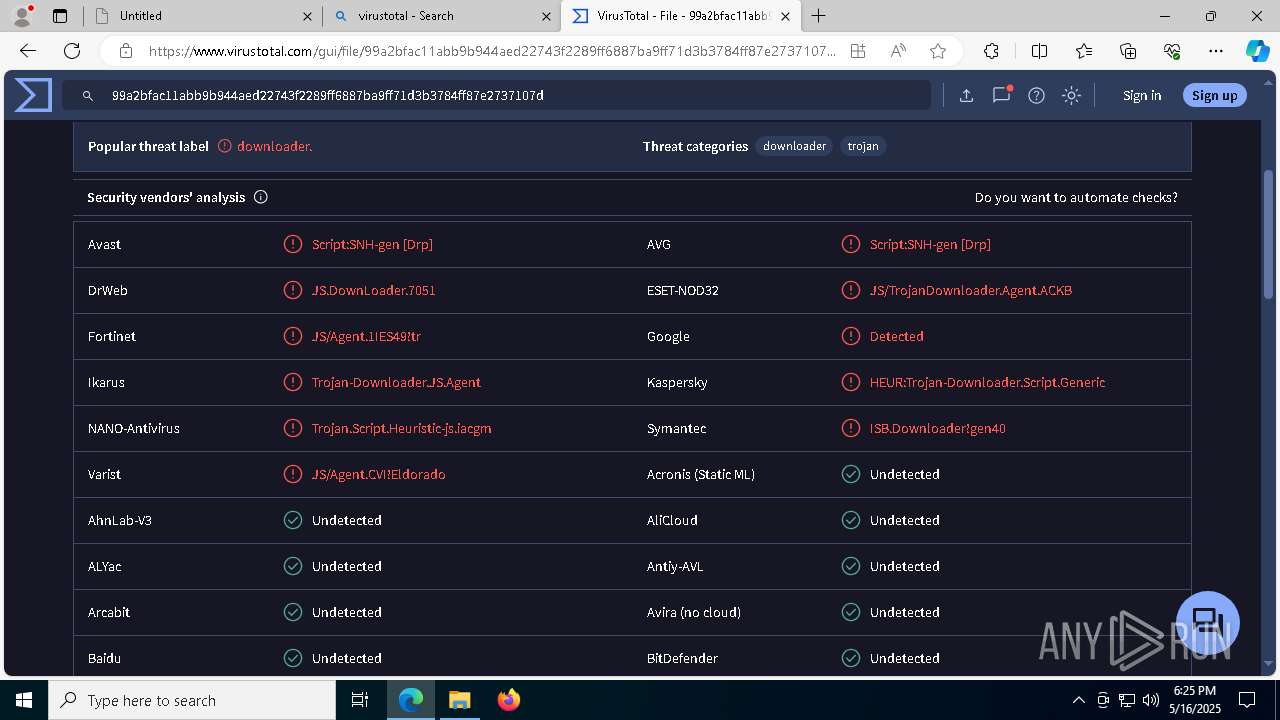Open the floating chat widget button

click(x=1208, y=622)
